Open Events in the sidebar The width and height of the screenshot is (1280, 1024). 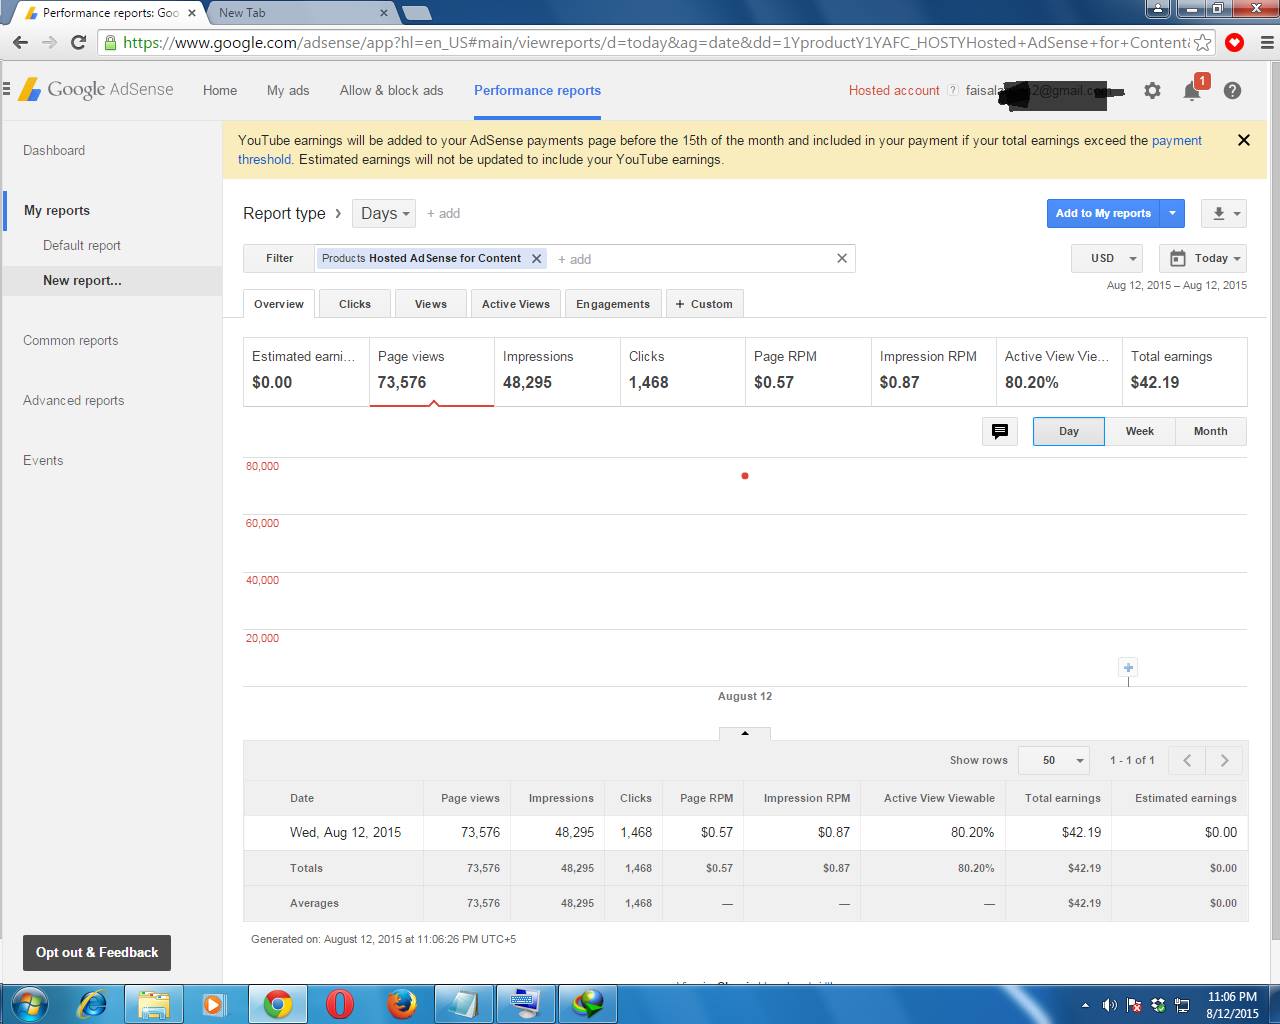click(43, 460)
